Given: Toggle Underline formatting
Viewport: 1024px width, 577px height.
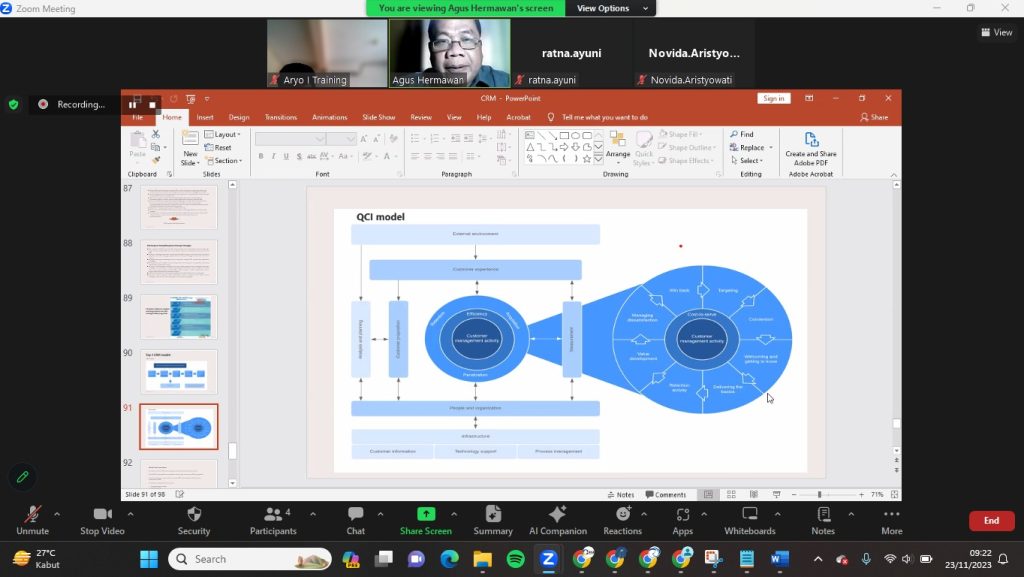Looking at the screenshot, I should [286, 157].
